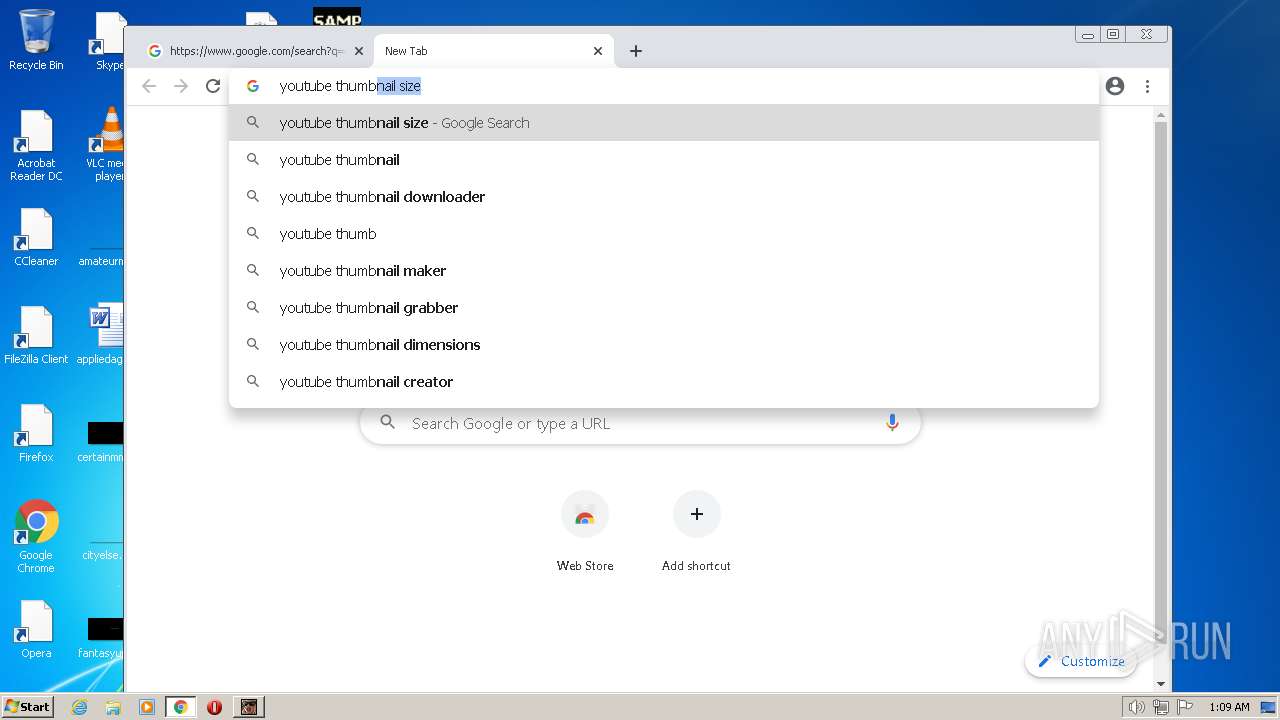Open the Acrobat Reader DC desktop shortcut
Image resolution: width=1280 pixels, height=720 pixels.
click(x=36, y=146)
